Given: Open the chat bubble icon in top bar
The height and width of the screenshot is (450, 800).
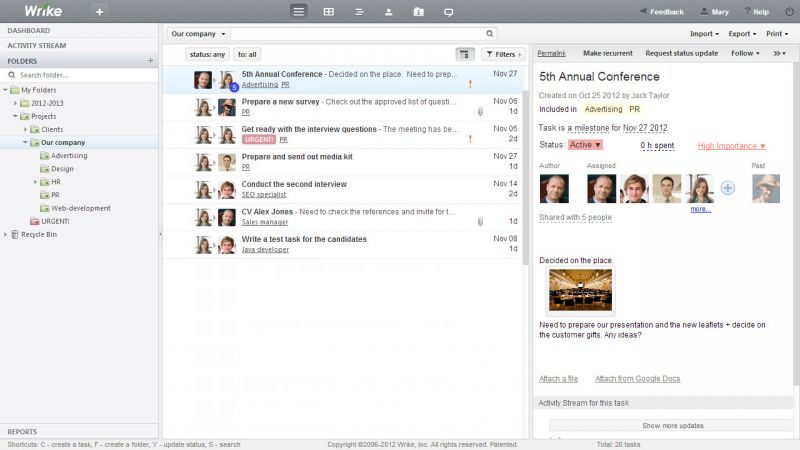Looking at the screenshot, I should point(448,12).
